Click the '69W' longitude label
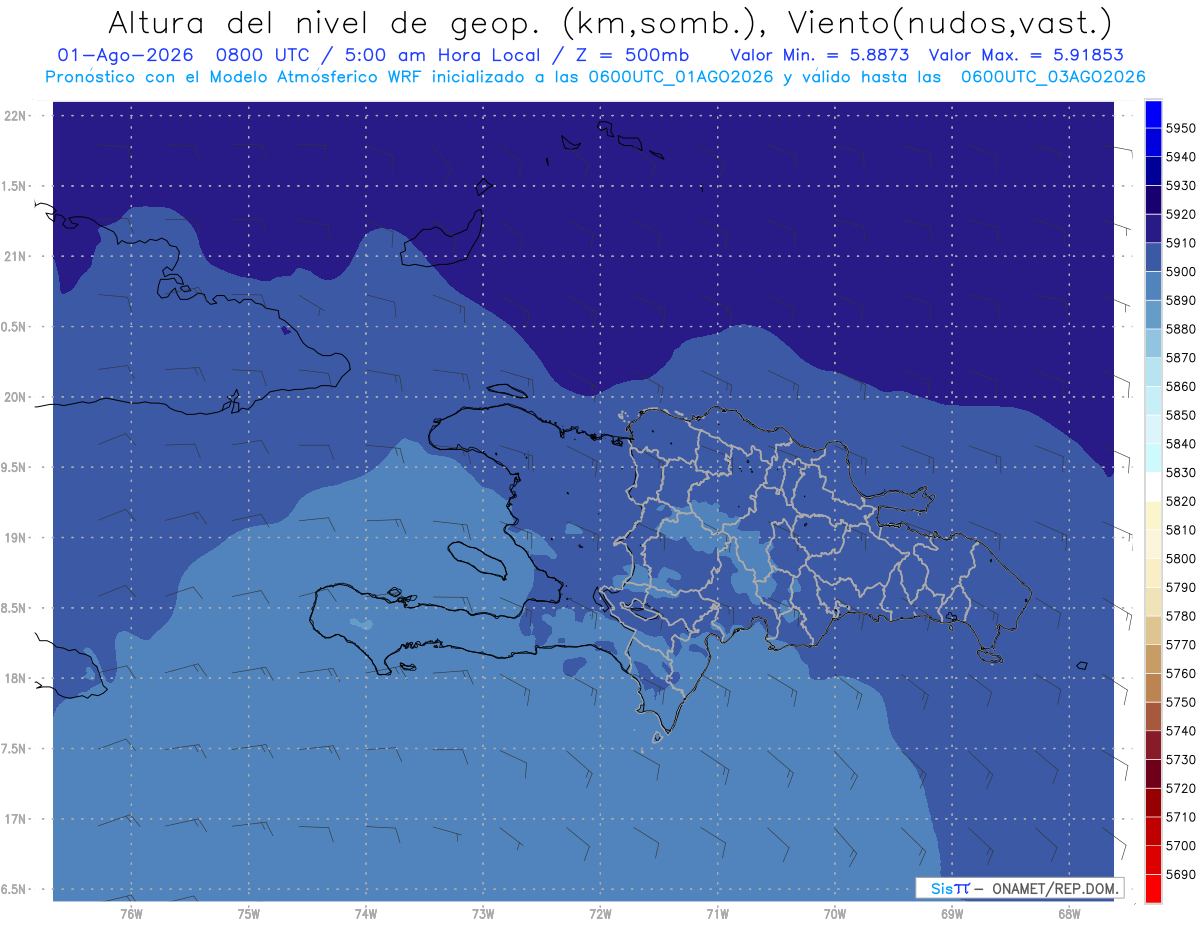This screenshot has width=1200, height=927. 952,914
